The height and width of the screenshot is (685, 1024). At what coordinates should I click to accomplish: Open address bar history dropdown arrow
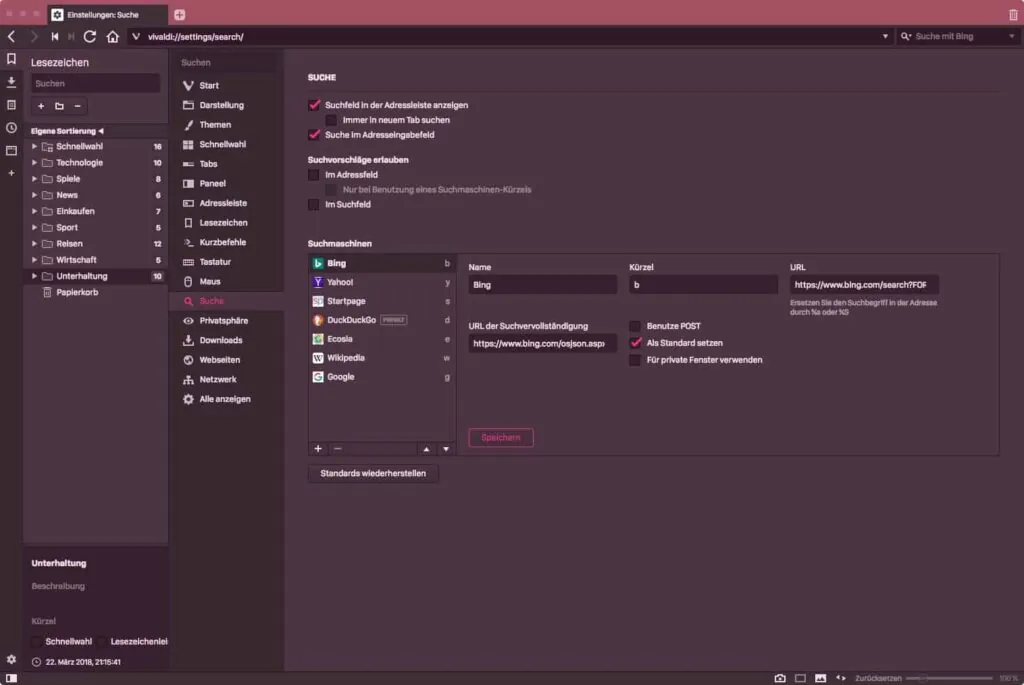[x=885, y=37]
